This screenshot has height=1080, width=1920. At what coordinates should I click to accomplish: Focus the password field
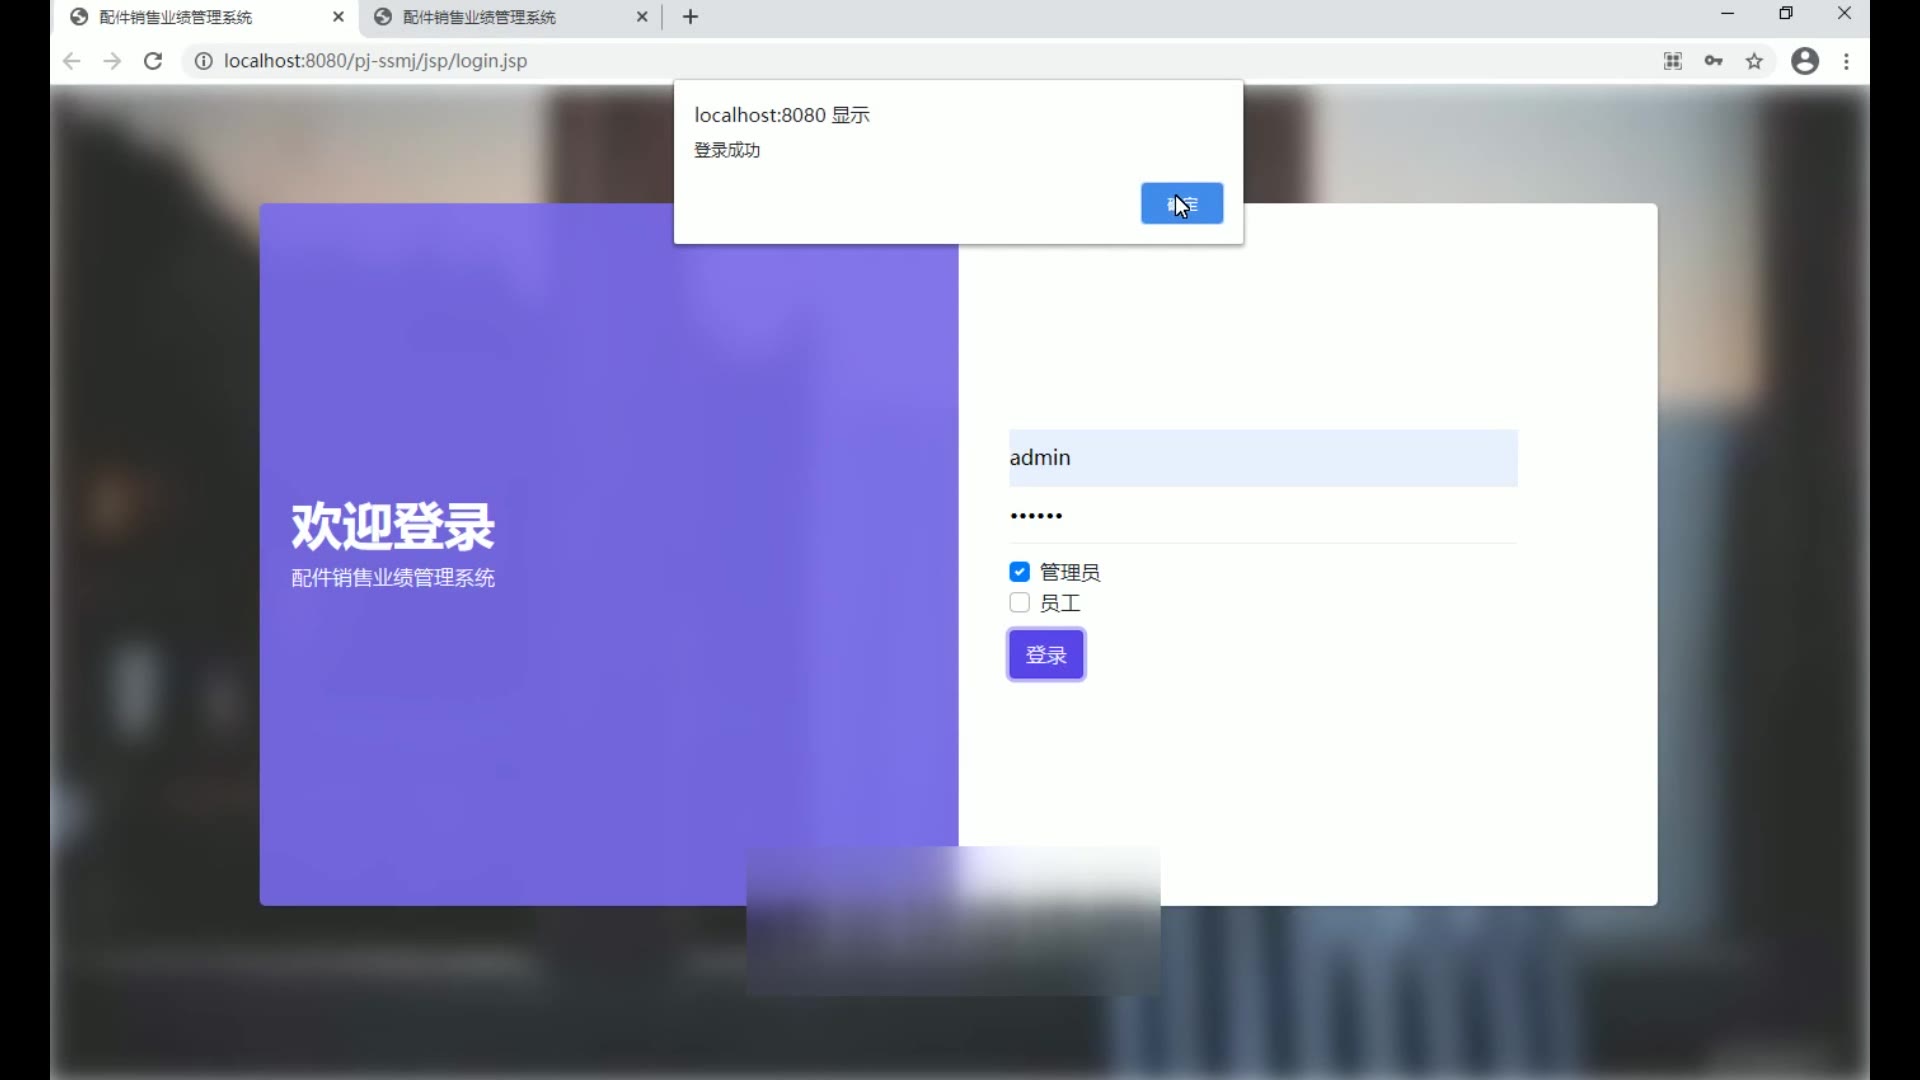tap(1263, 516)
